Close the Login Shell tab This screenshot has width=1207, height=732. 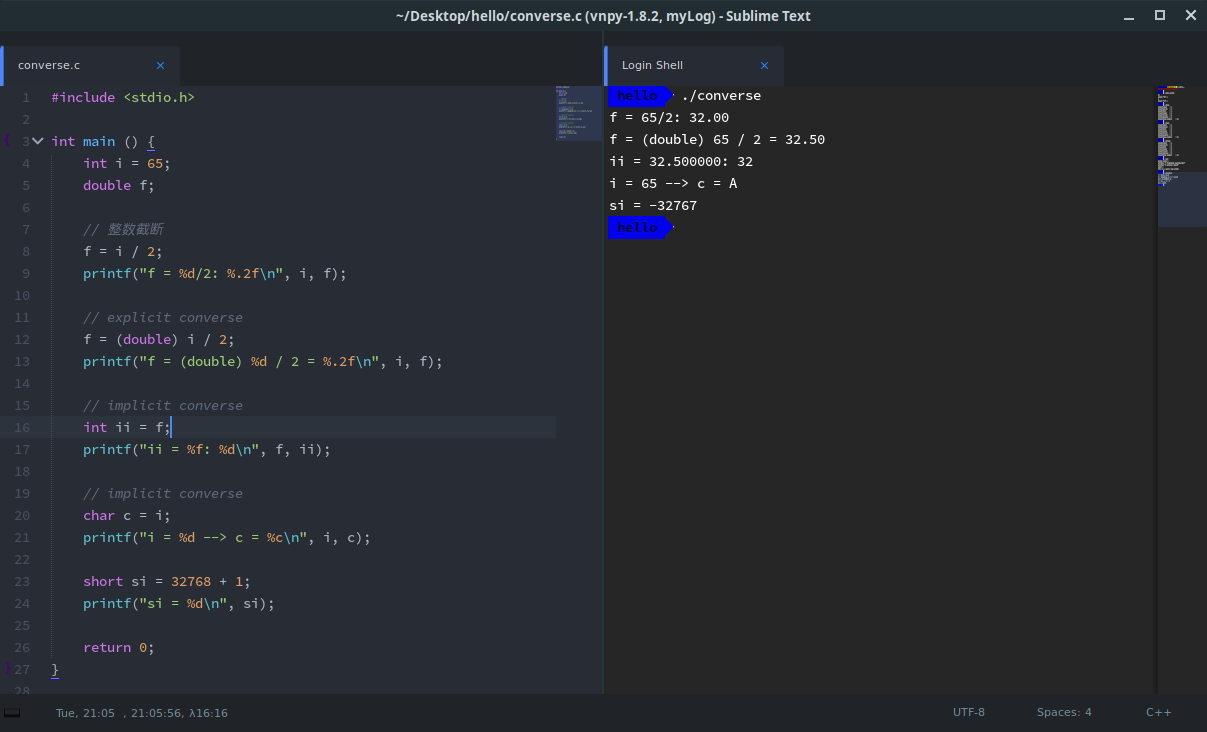[764, 65]
